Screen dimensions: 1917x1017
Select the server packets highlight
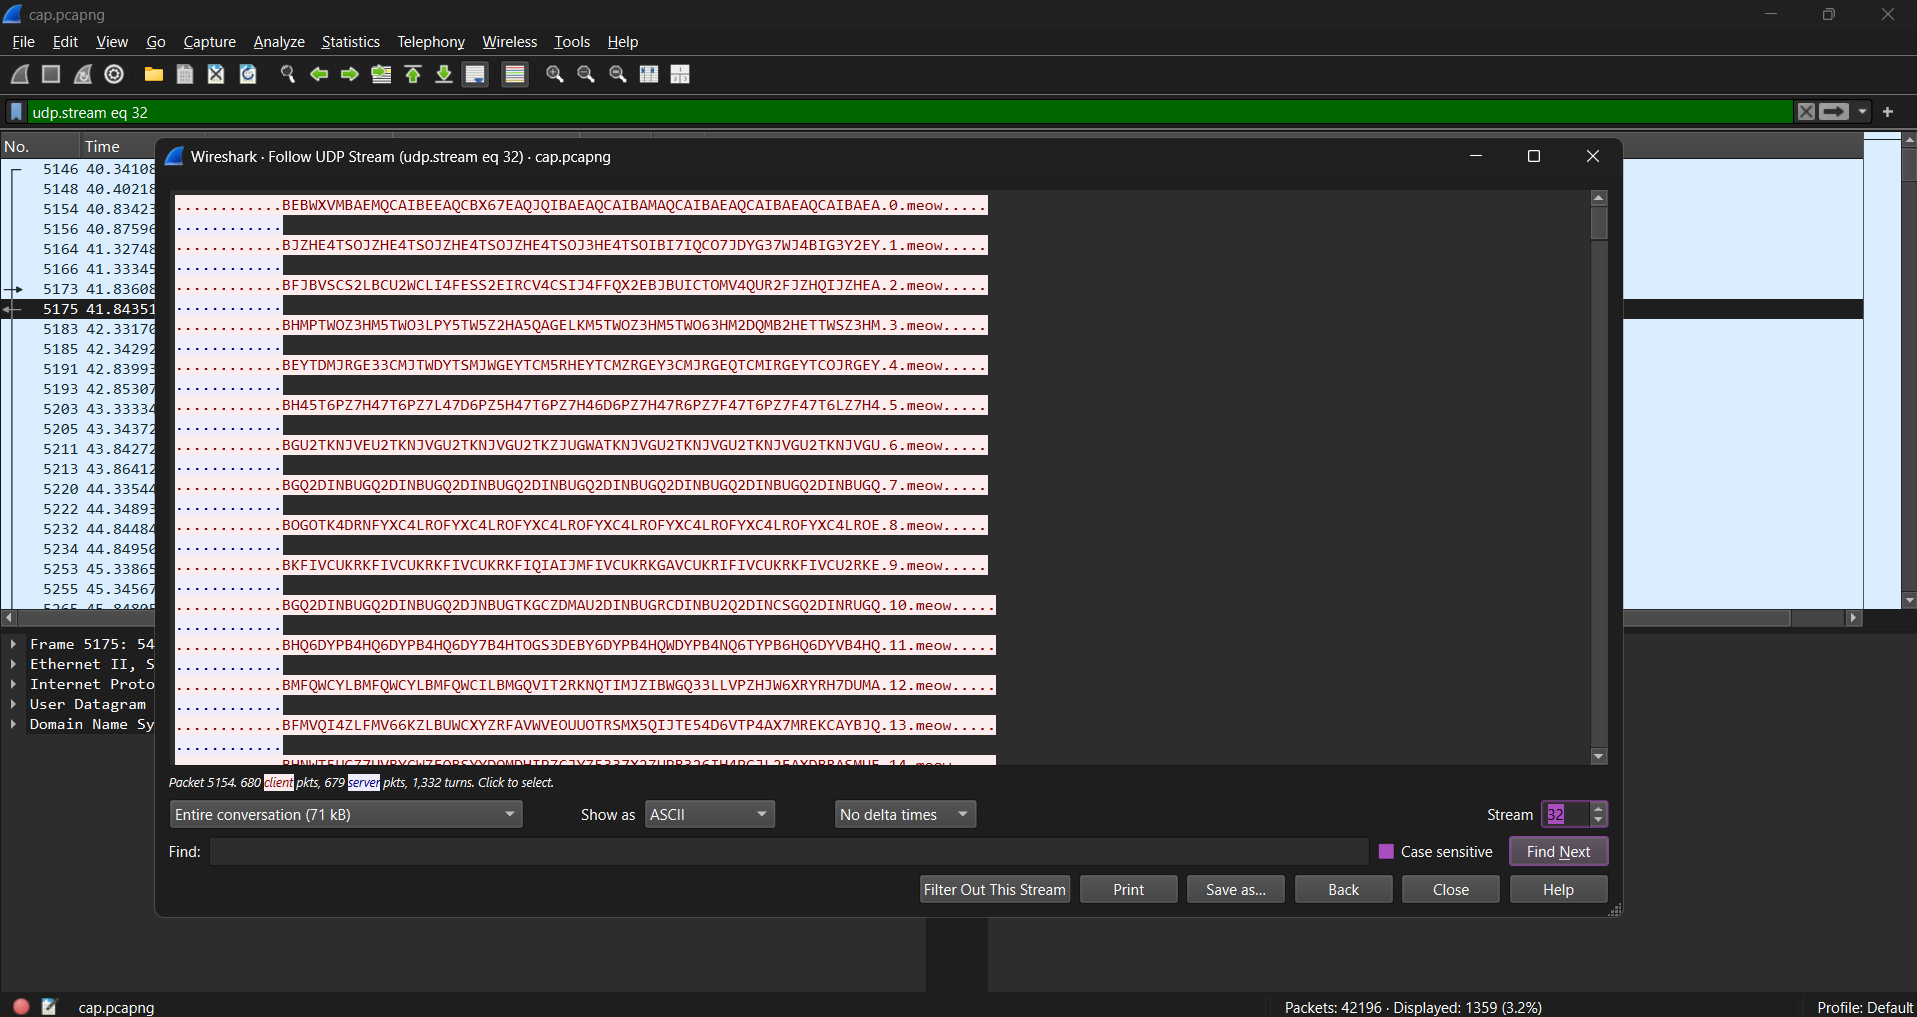[x=363, y=783]
